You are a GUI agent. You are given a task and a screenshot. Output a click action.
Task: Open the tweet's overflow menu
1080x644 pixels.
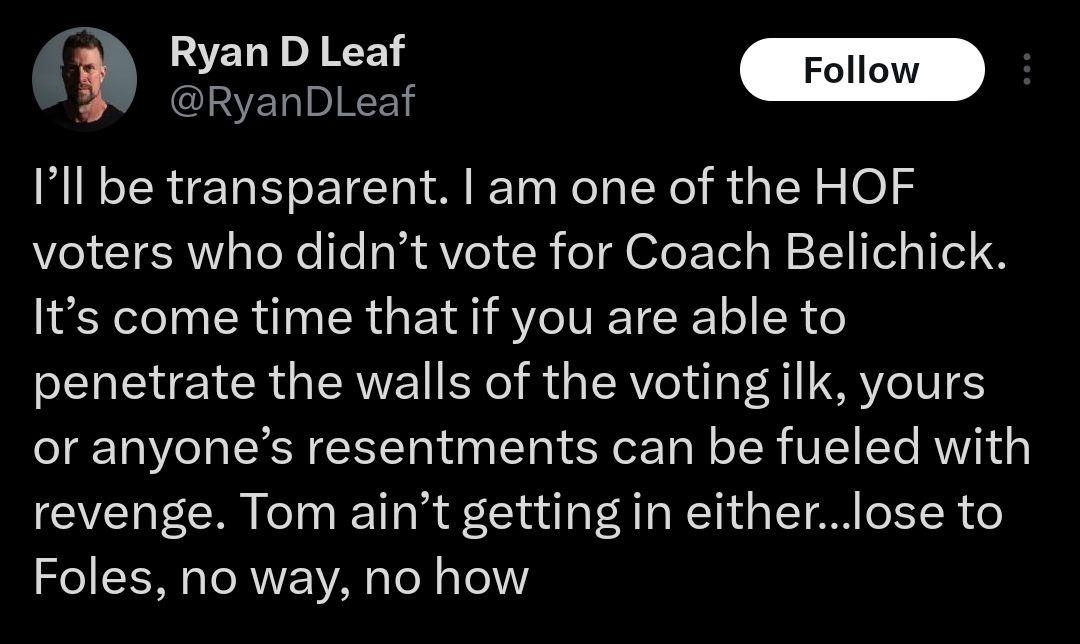pos(1026,70)
